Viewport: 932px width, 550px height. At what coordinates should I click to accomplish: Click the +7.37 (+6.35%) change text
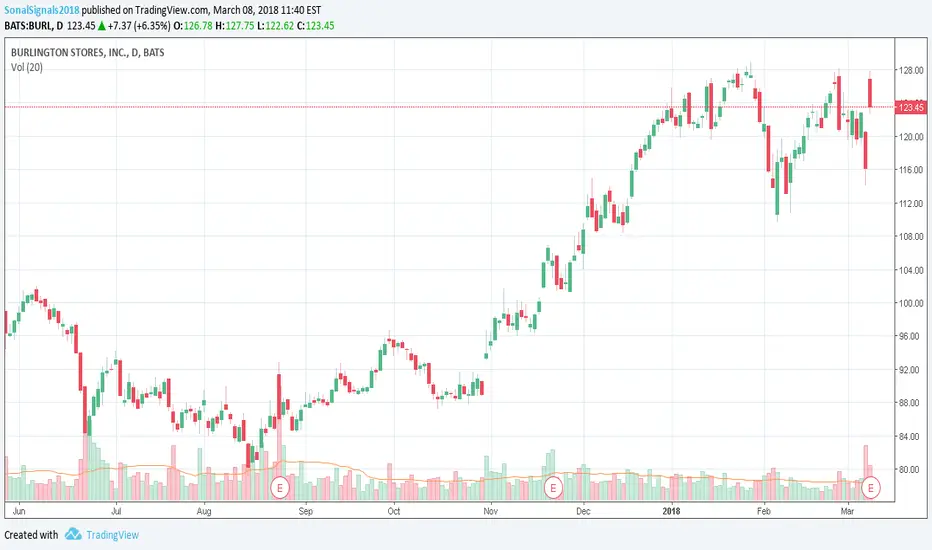click(139, 26)
